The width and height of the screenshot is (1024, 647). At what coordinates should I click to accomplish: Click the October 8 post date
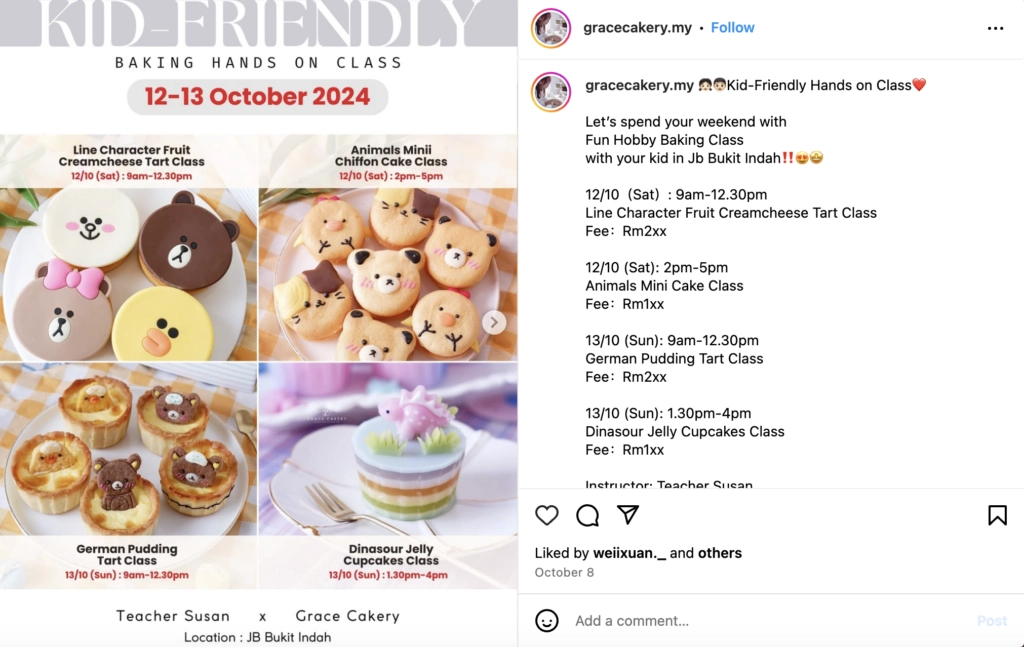[564, 572]
